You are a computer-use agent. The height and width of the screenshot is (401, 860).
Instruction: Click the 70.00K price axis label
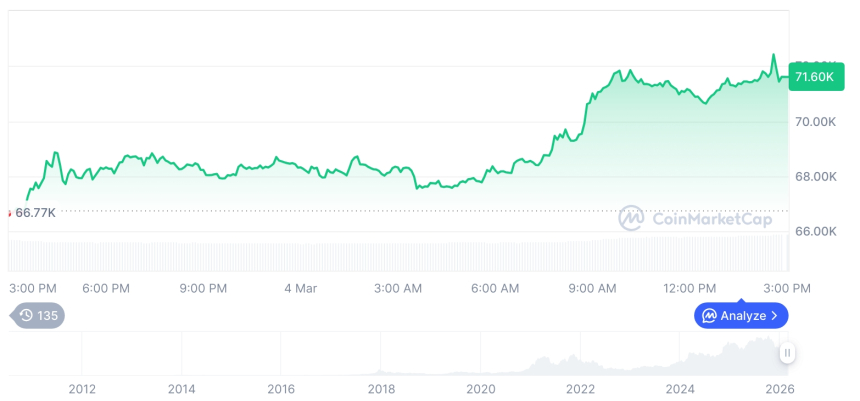pyautogui.click(x=814, y=122)
